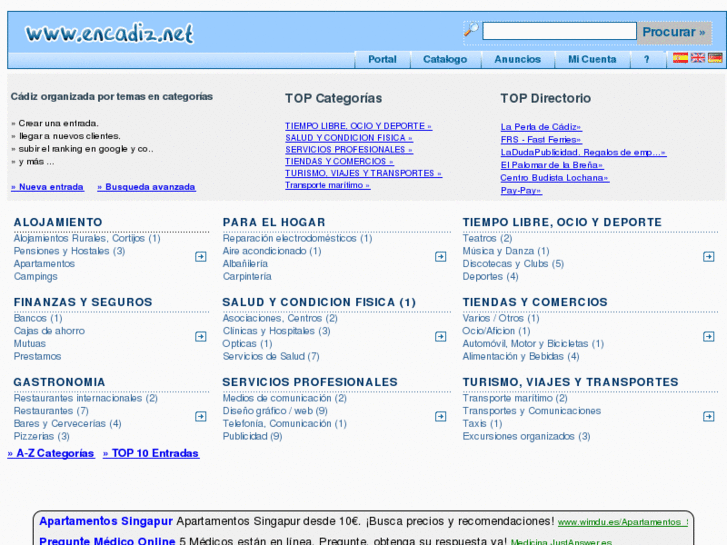Select Teatros (2) subcategory
The image size is (727, 545).
pos(487,238)
